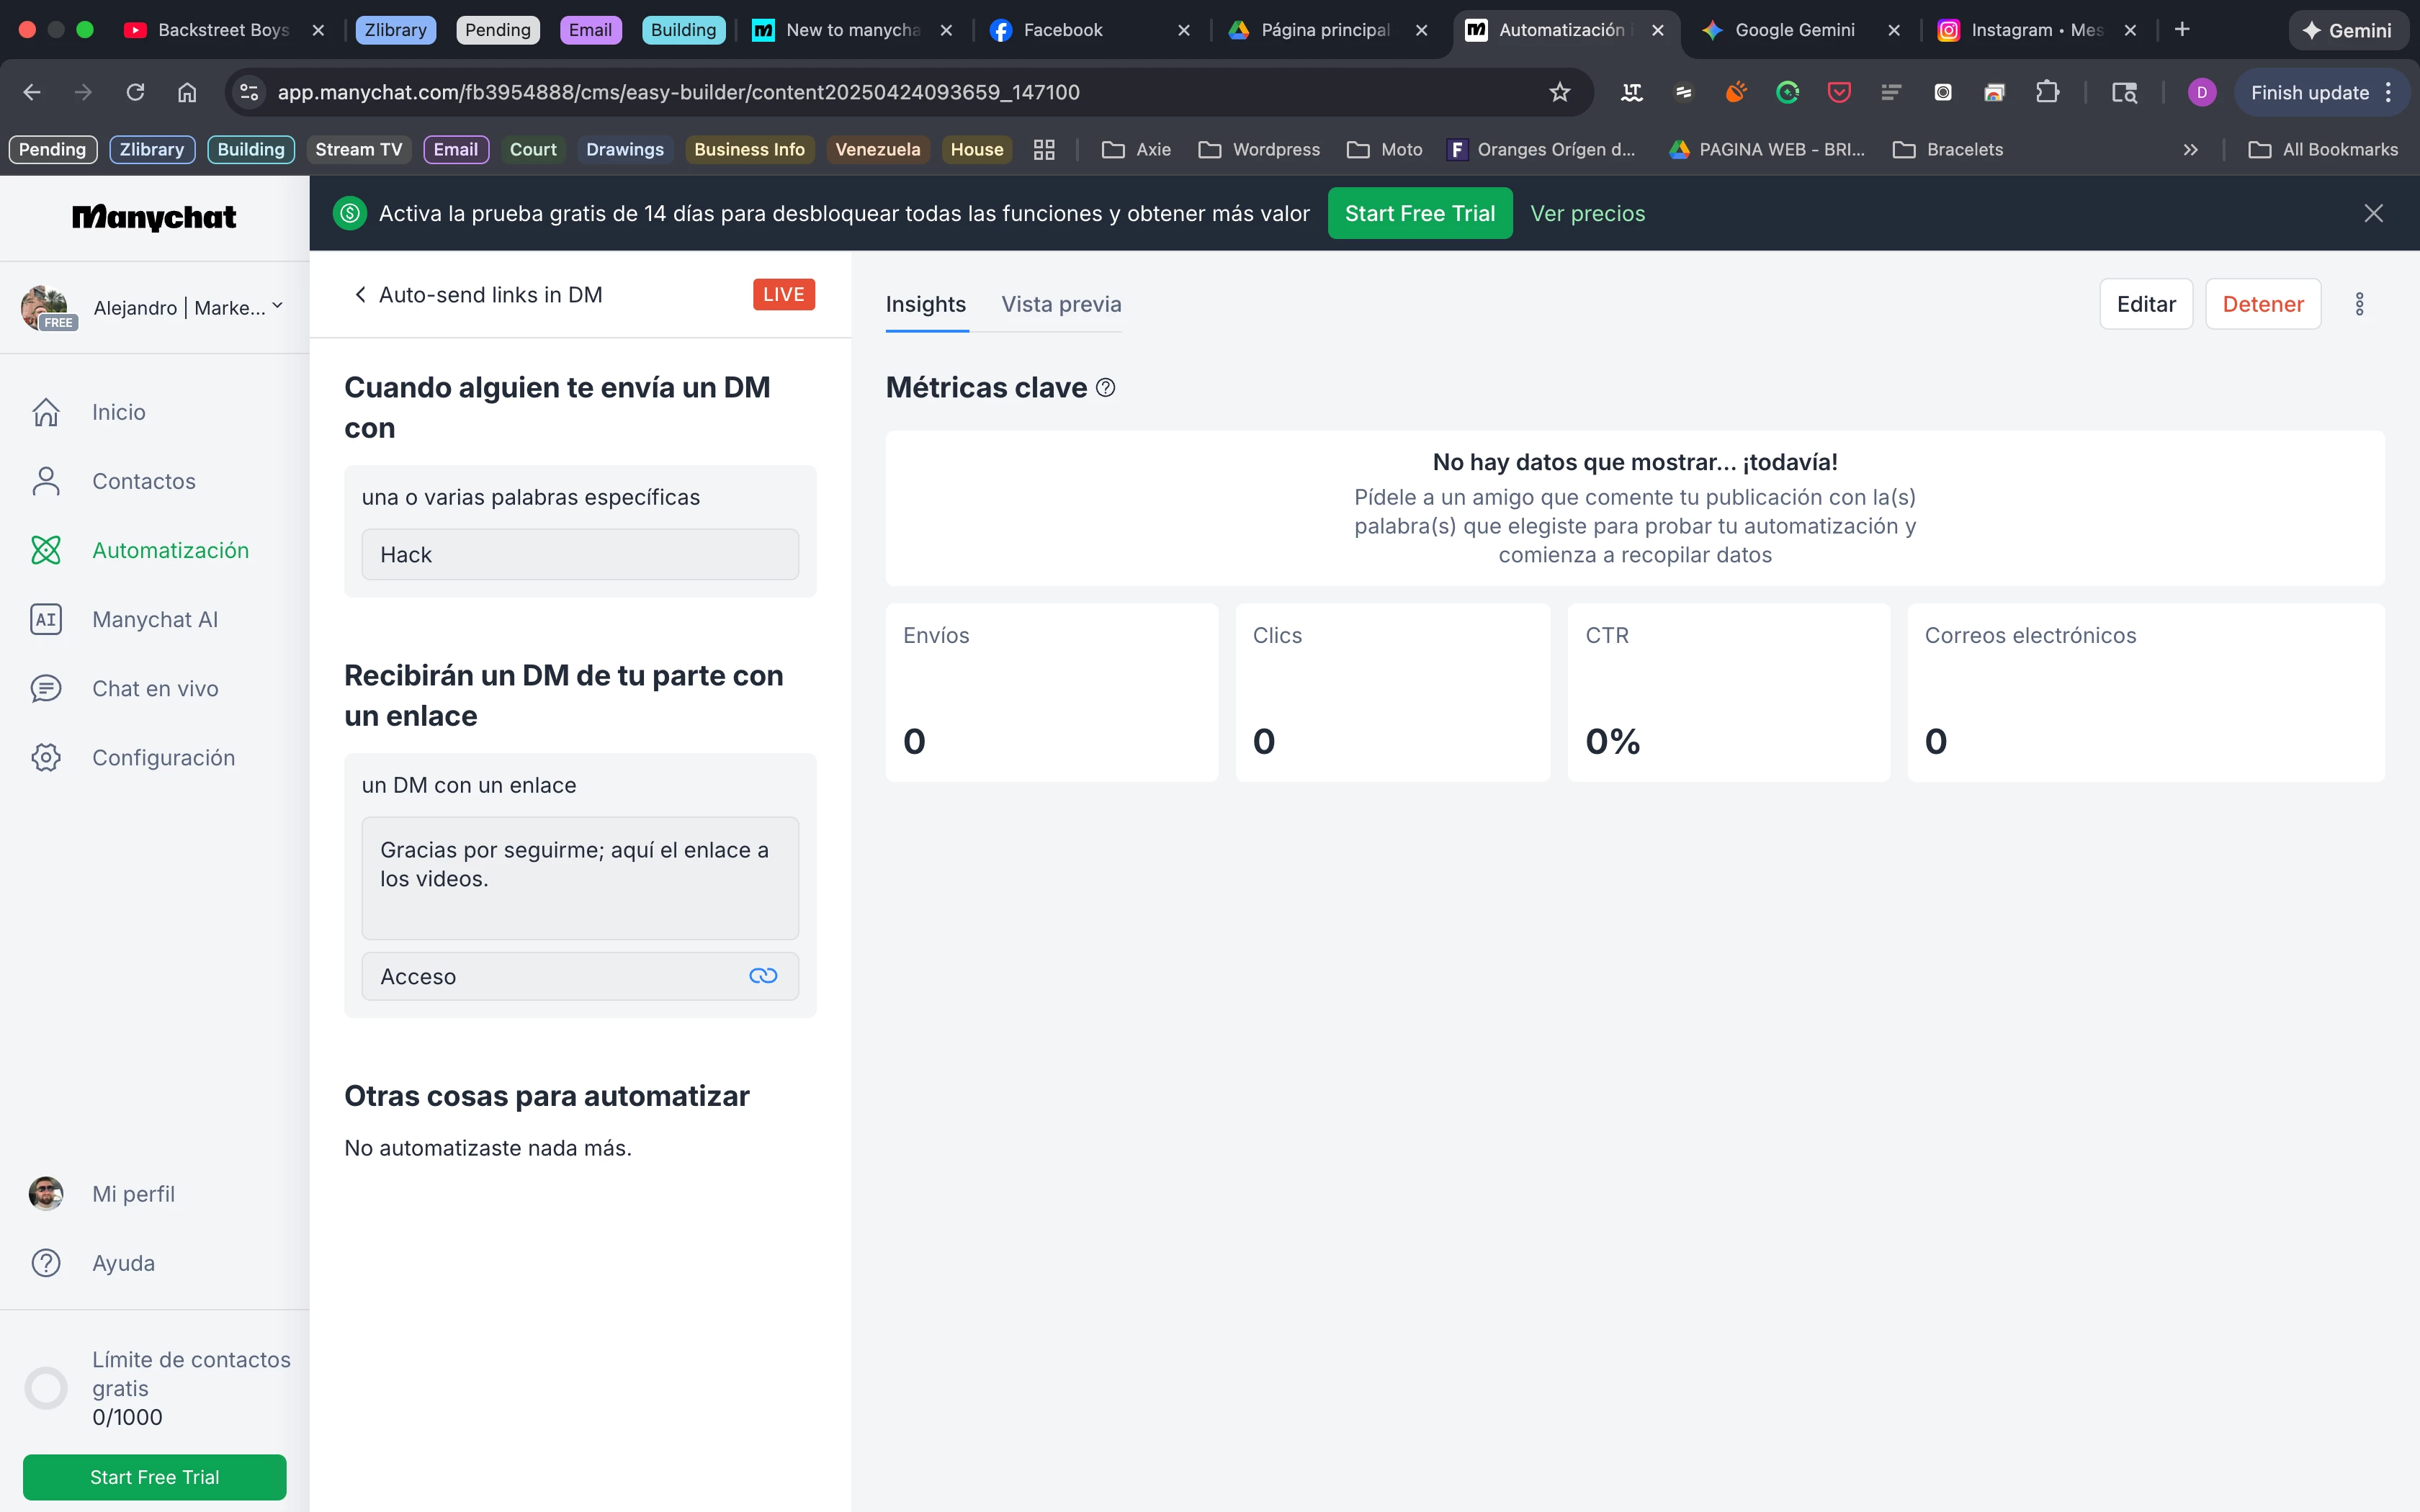Open Inicio home icon in sidebar

click(x=46, y=412)
